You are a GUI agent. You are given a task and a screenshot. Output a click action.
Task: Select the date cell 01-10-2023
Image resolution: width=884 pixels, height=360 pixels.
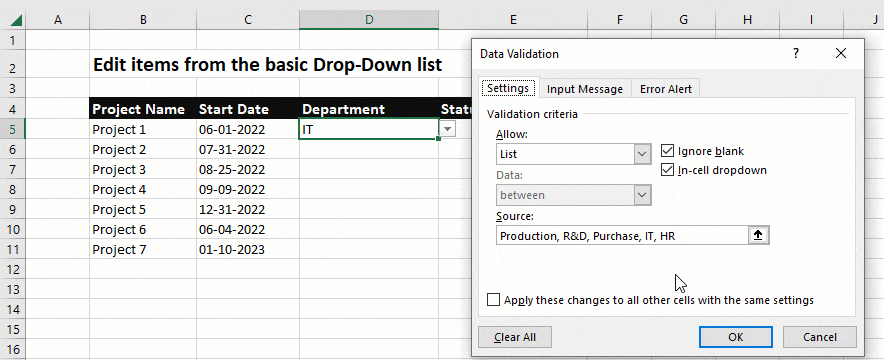coord(248,249)
